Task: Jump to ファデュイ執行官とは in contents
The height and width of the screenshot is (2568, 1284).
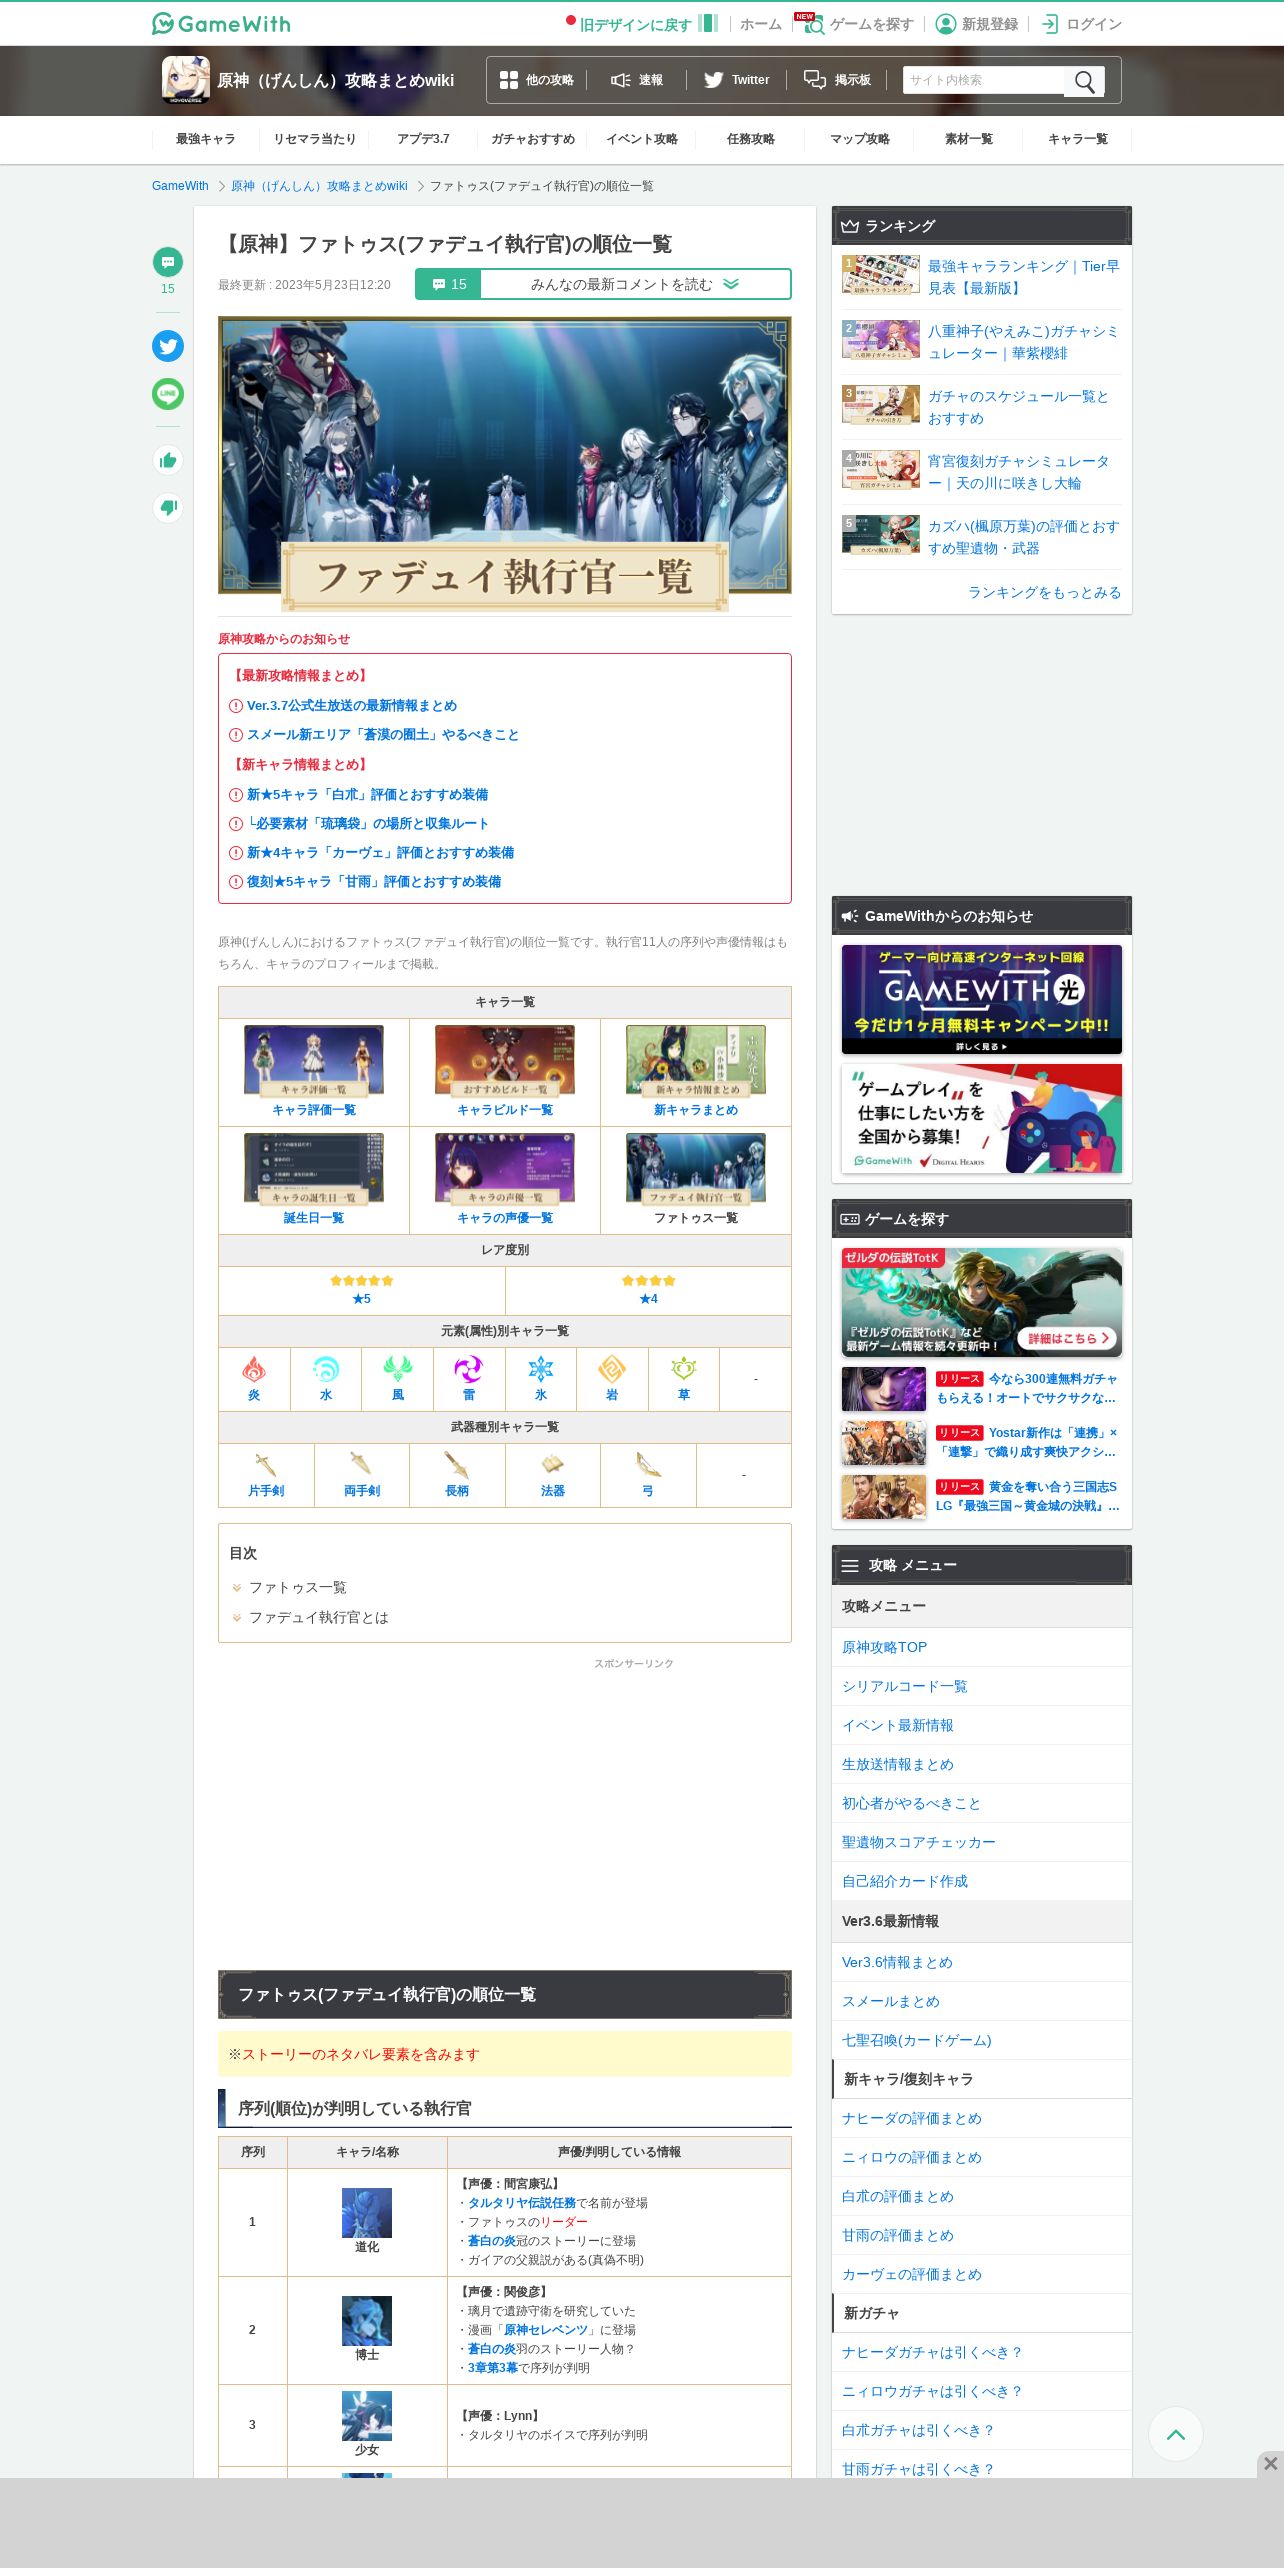Action: click(x=319, y=1617)
